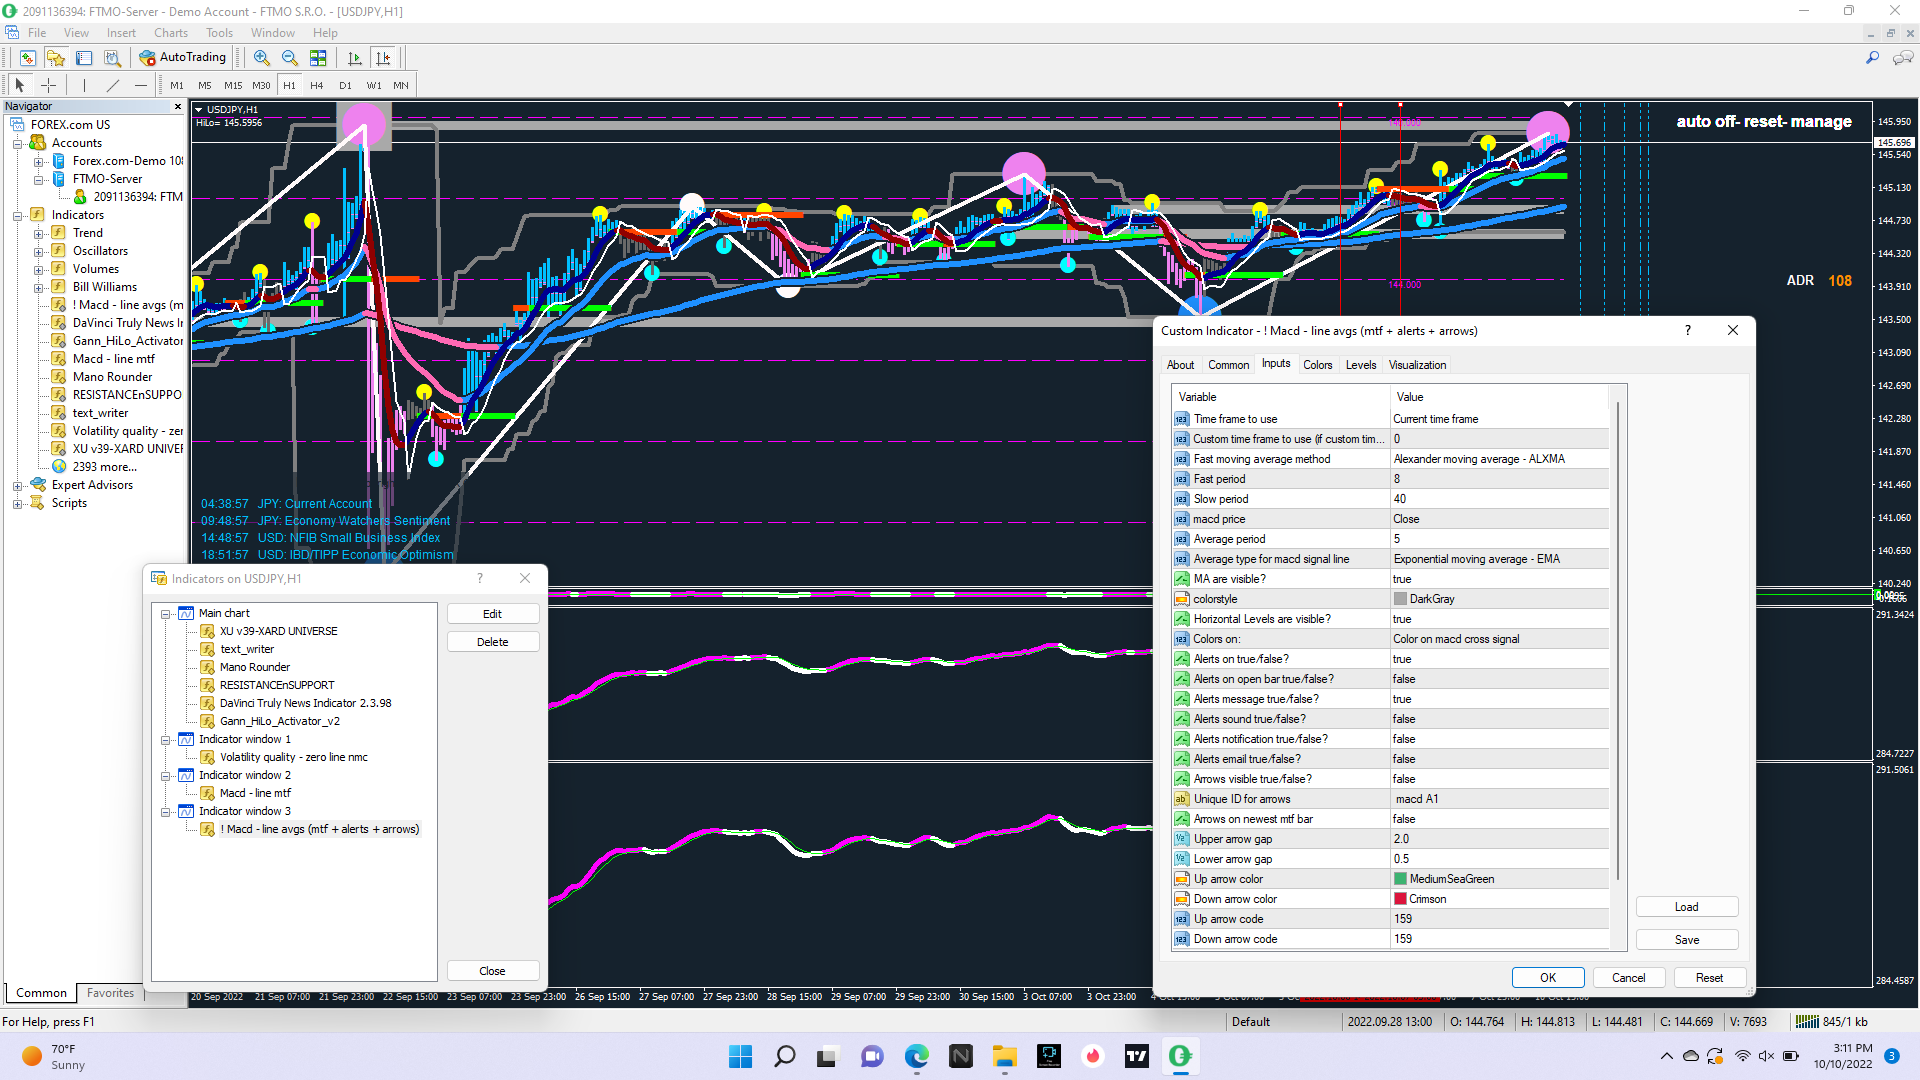Toggle chart auto scroll
Screen dimensions: 1920x1080
(354, 58)
